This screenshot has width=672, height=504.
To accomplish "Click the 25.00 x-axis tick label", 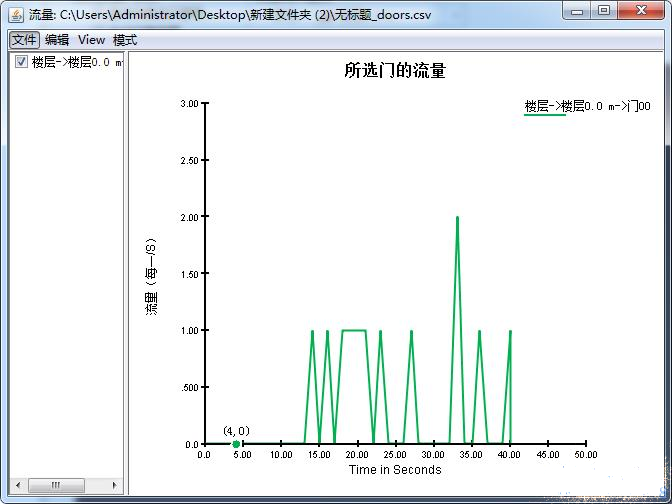I will 395,455.
